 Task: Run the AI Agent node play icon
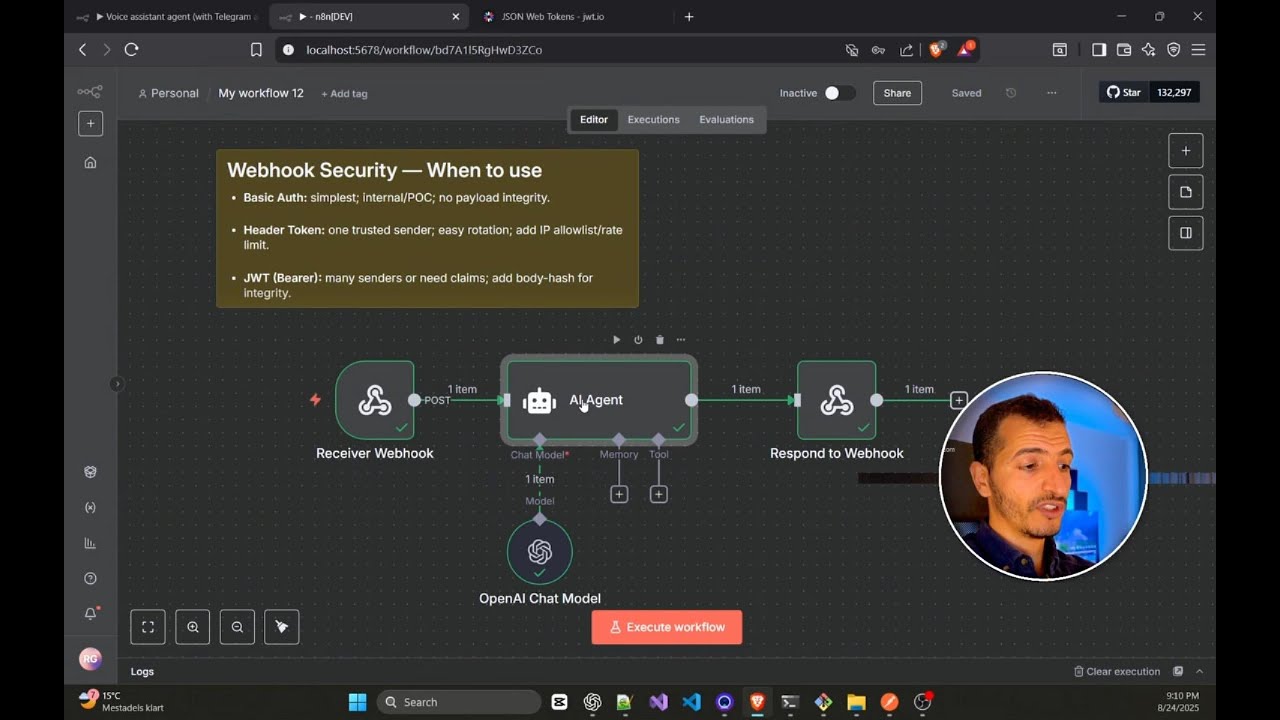tap(616, 340)
